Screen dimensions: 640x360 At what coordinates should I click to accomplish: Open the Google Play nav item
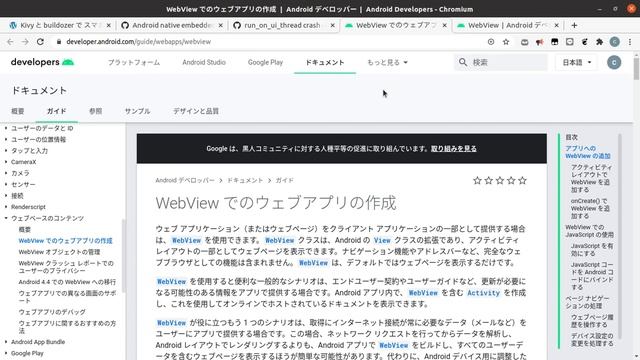click(265, 62)
